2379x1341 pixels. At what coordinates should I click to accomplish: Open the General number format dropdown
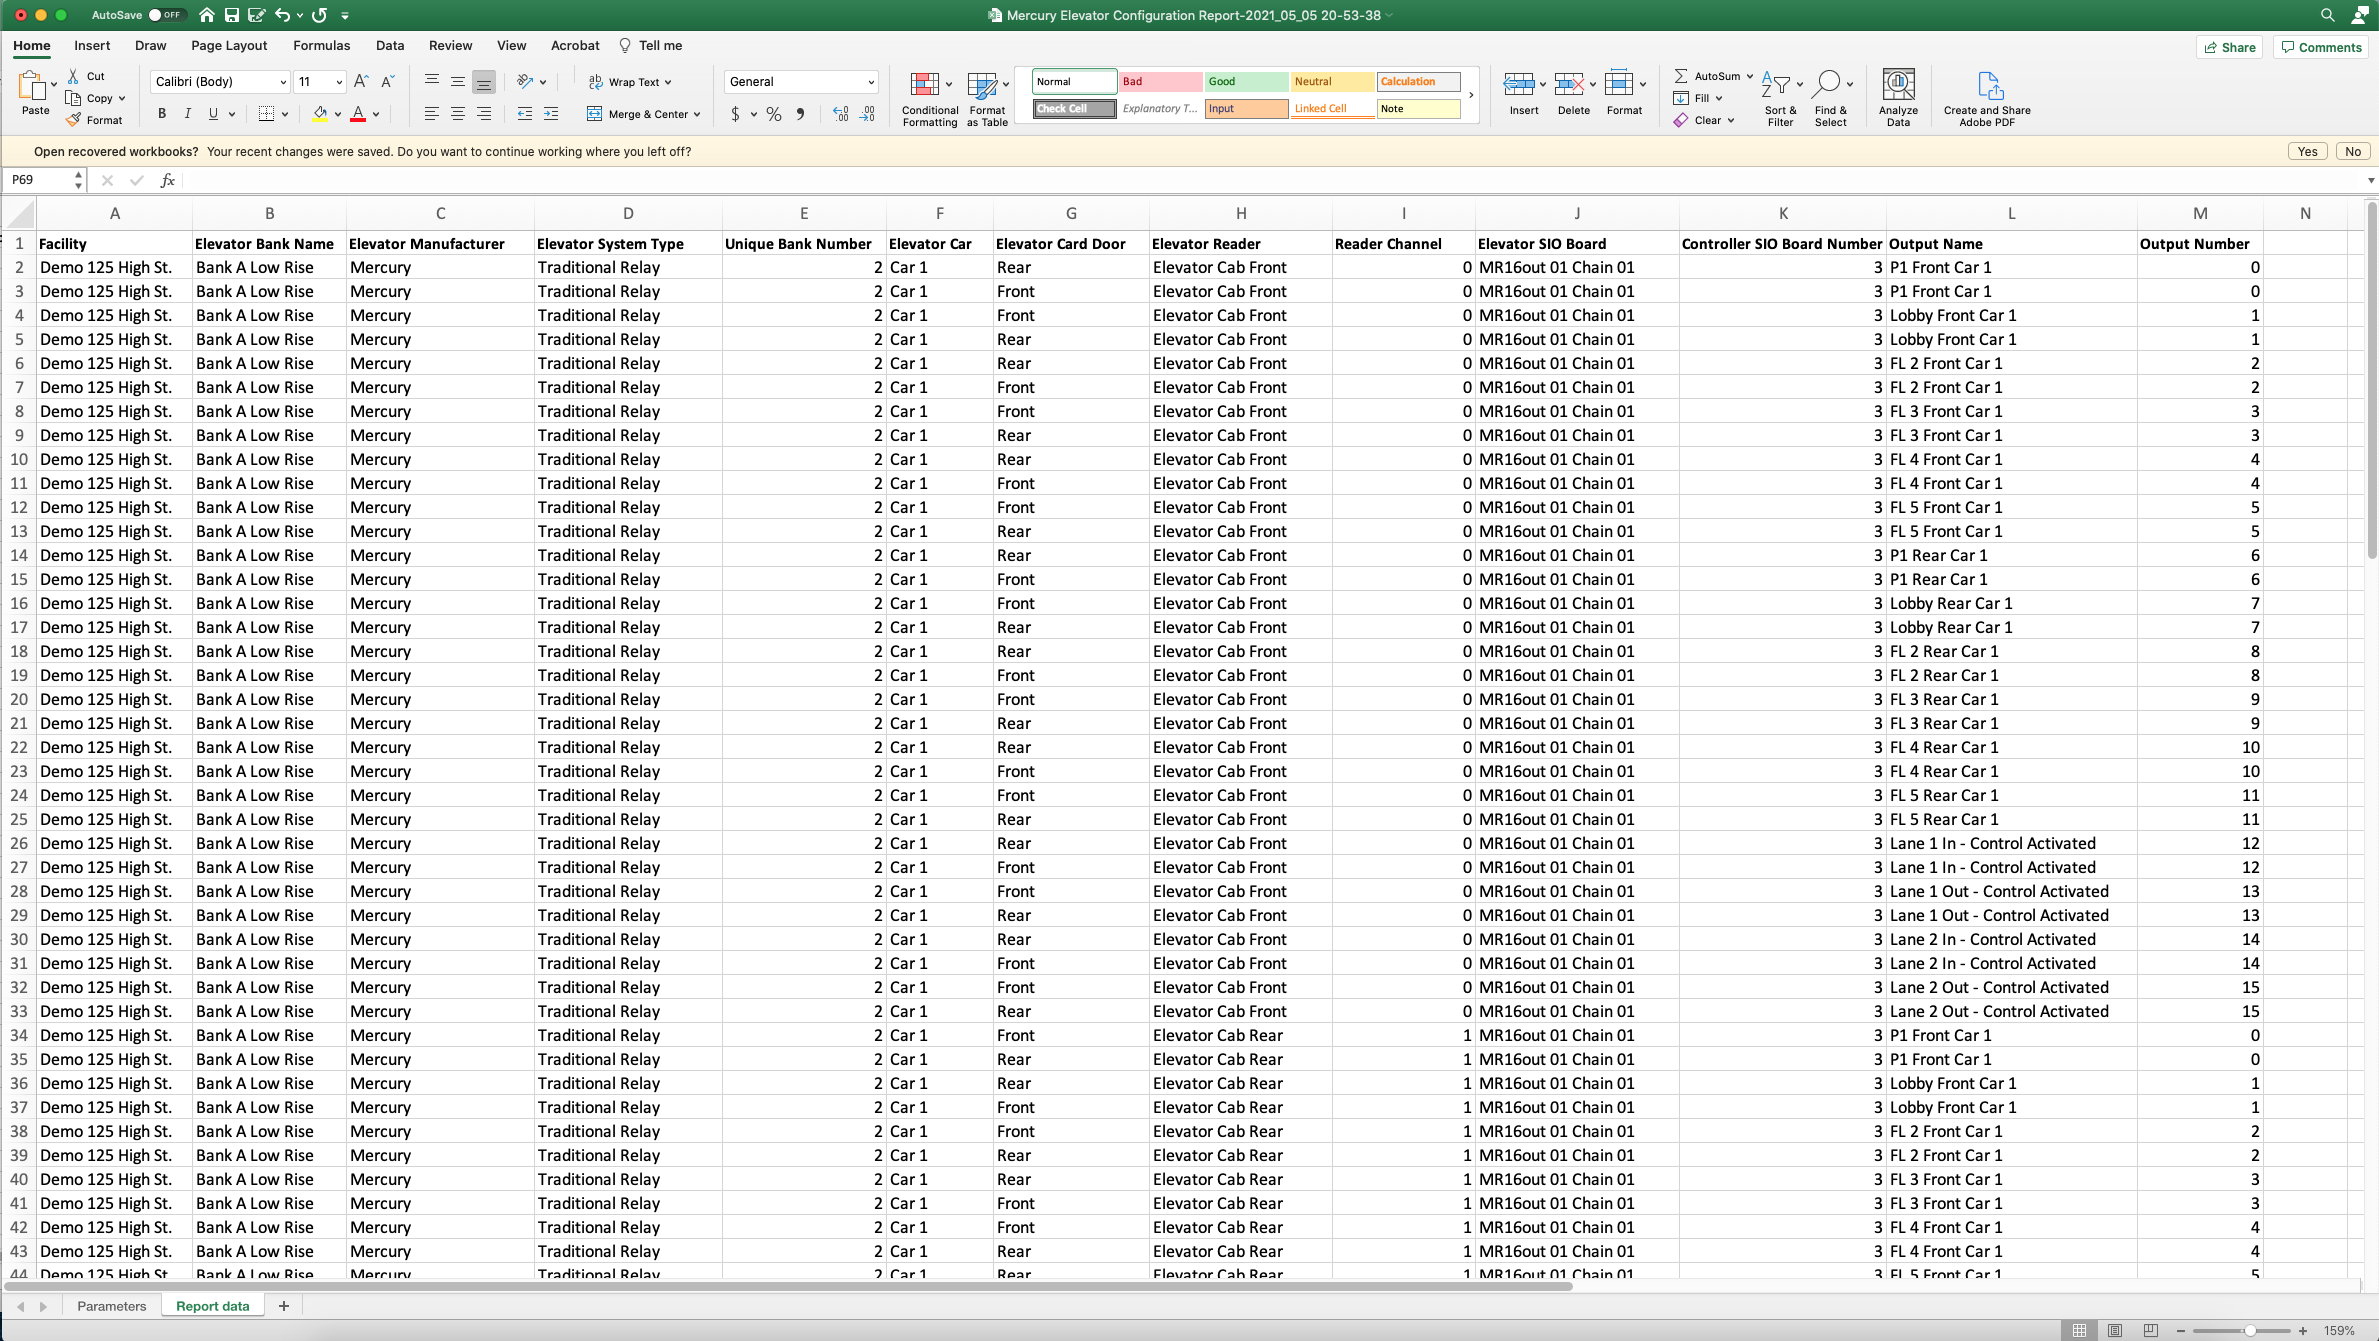tap(868, 81)
